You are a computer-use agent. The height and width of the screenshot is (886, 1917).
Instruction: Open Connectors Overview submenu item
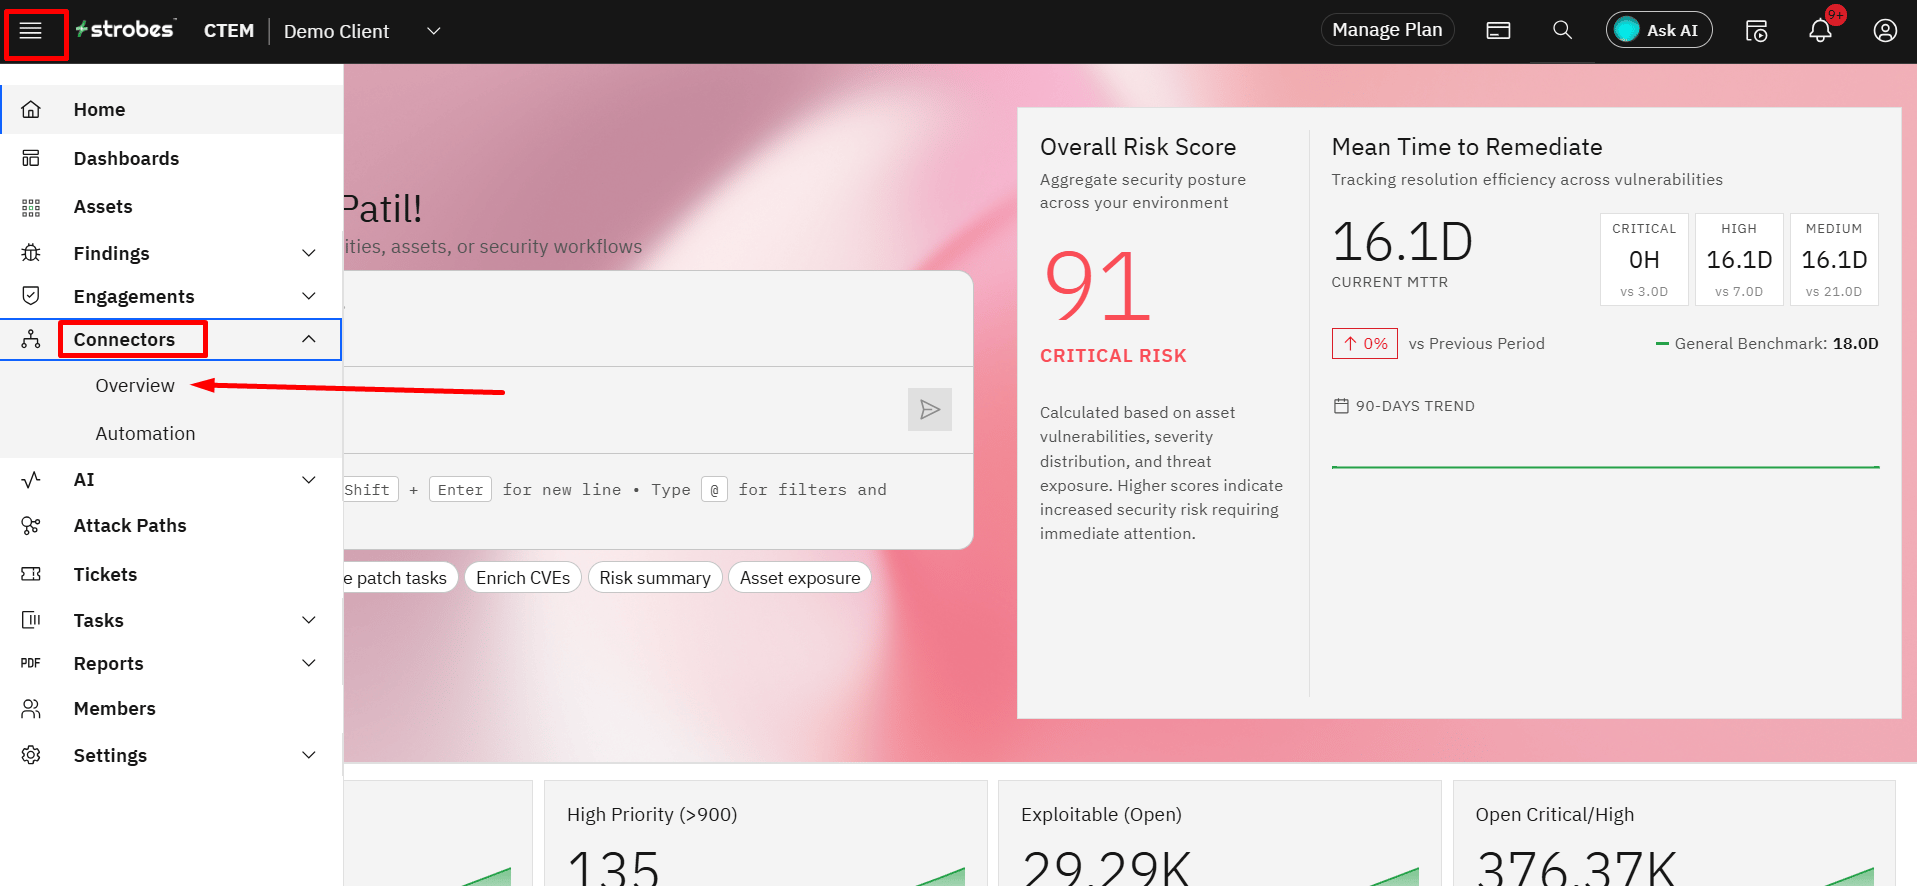coord(135,386)
